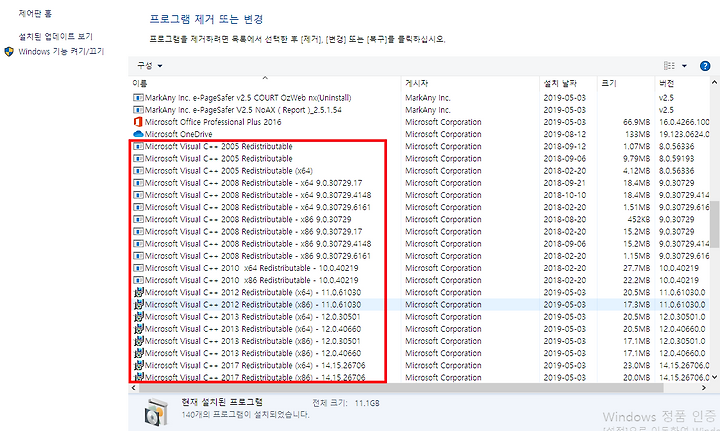Select Visual C++ 2008 x86 9.0.30729.17 row
Screen dimensions: 720x431
click(x=420, y=231)
